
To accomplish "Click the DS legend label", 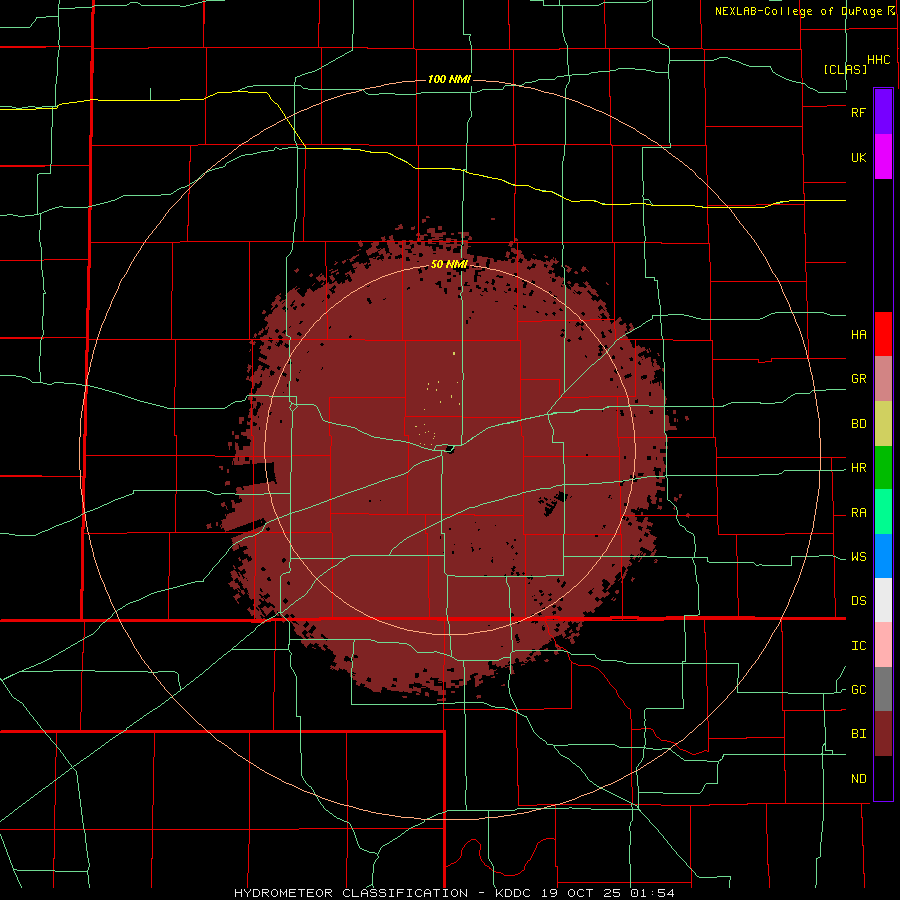I will pyautogui.click(x=858, y=601).
